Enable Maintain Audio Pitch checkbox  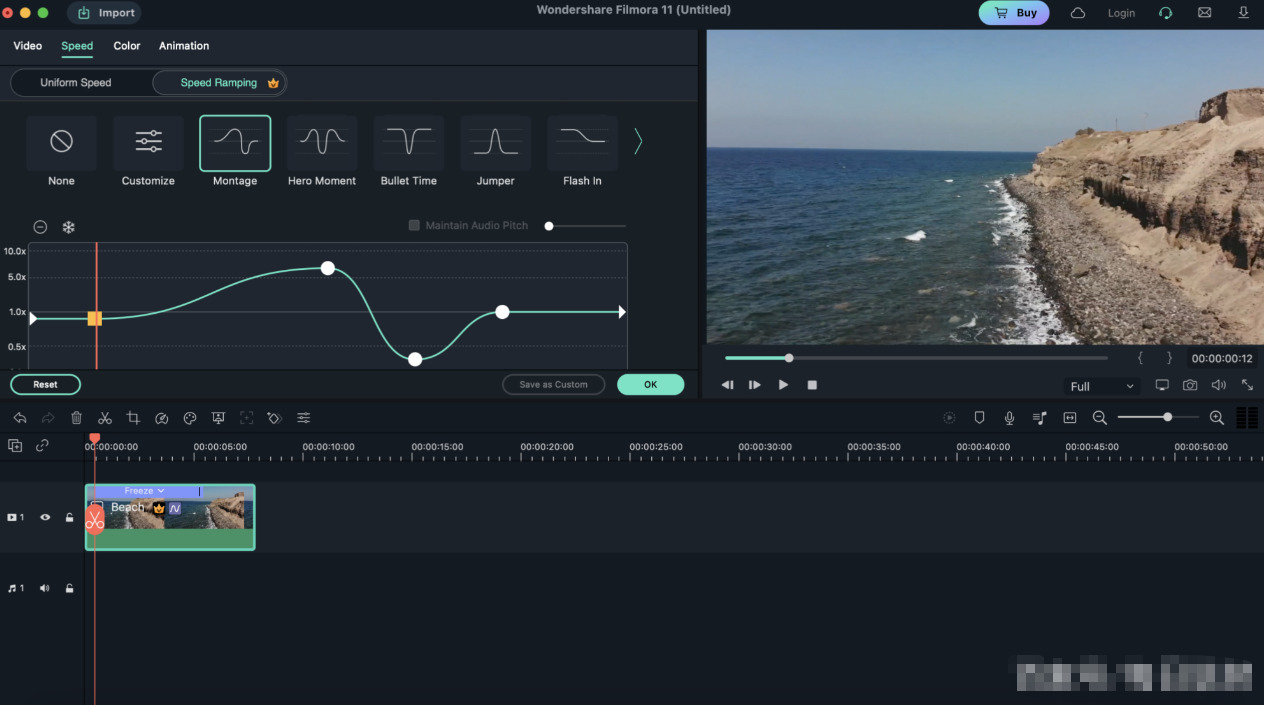point(414,226)
